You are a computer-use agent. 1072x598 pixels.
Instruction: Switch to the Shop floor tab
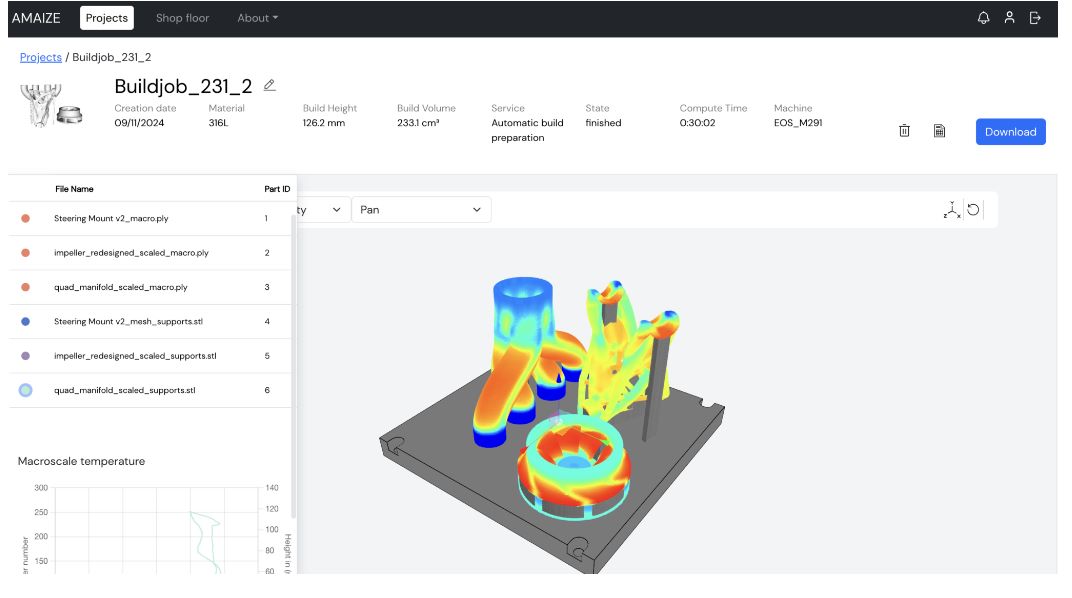pyautogui.click(x=182, y=18)
